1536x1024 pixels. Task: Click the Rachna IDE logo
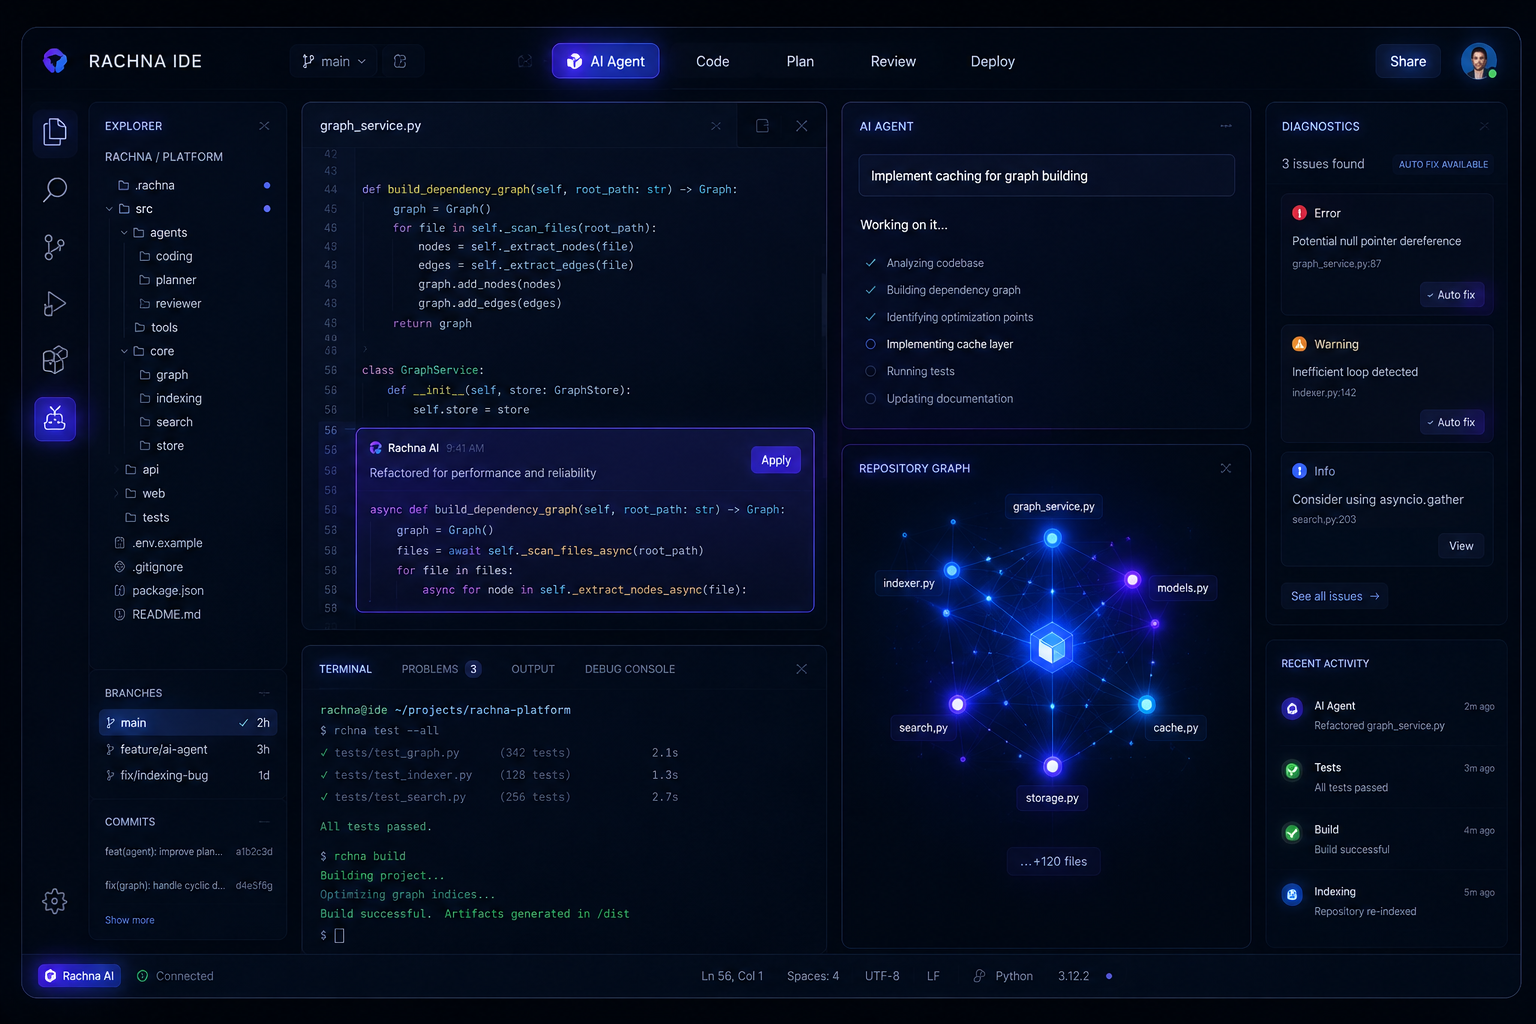56,61
